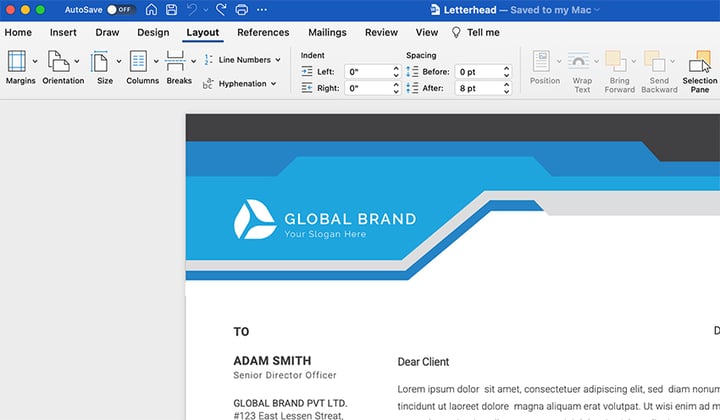Open the Selection Pane

[x=700, y=72]
